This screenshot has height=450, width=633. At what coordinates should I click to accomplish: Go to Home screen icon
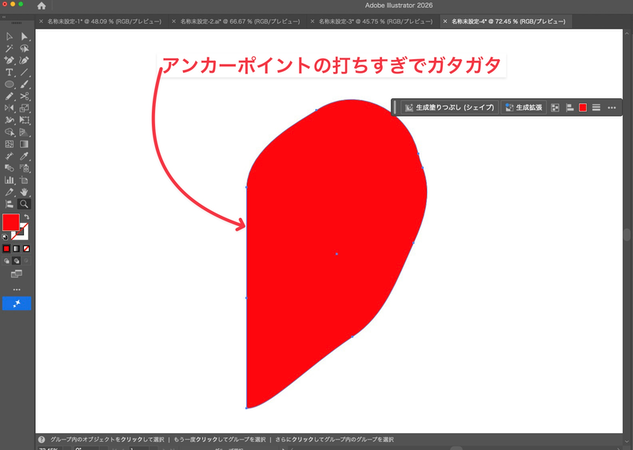pyautogui.click(x=41, y=6)
